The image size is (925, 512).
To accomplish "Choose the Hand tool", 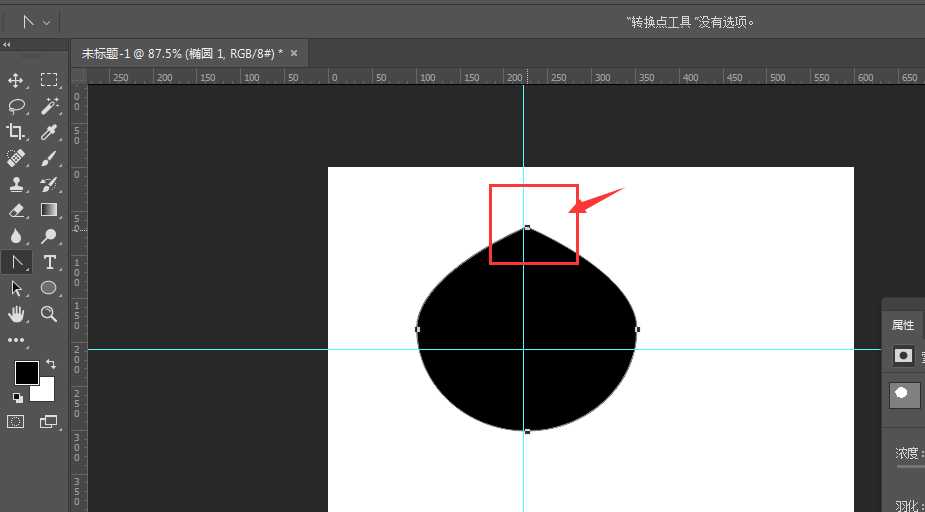I will pos(16,314).
